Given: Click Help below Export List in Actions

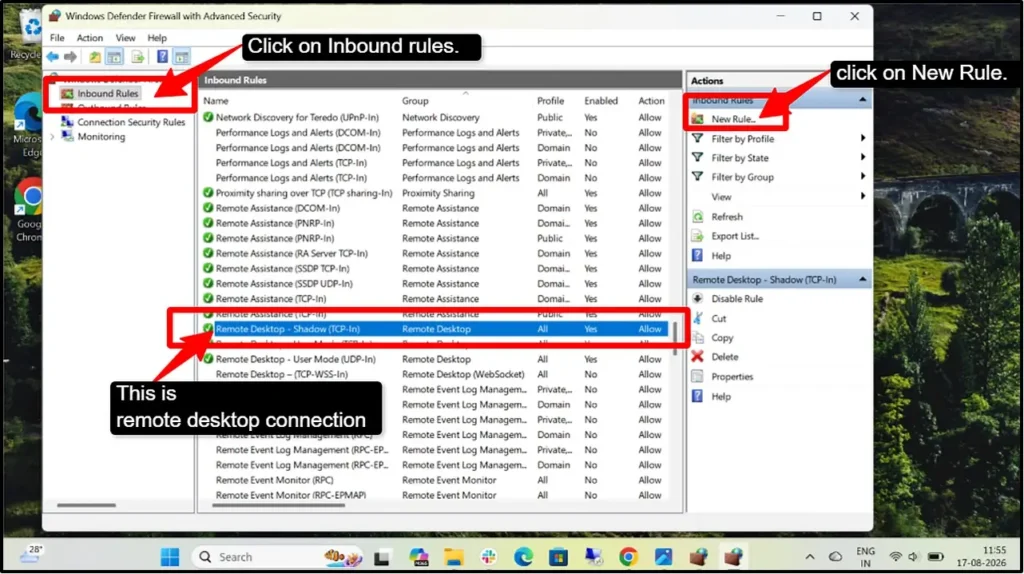Looking at the screenshot, I should [x=720, y=256].
